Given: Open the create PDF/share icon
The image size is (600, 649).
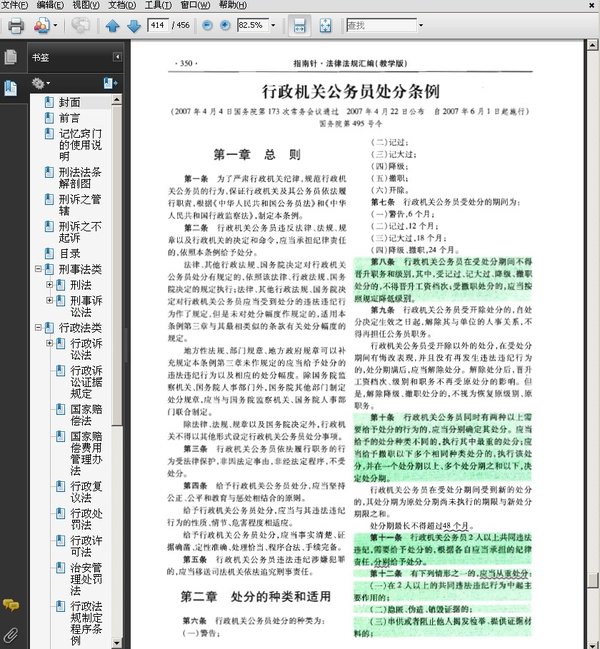Looking at the screenshot, I should pyautogui.click(x=41, y=26).
